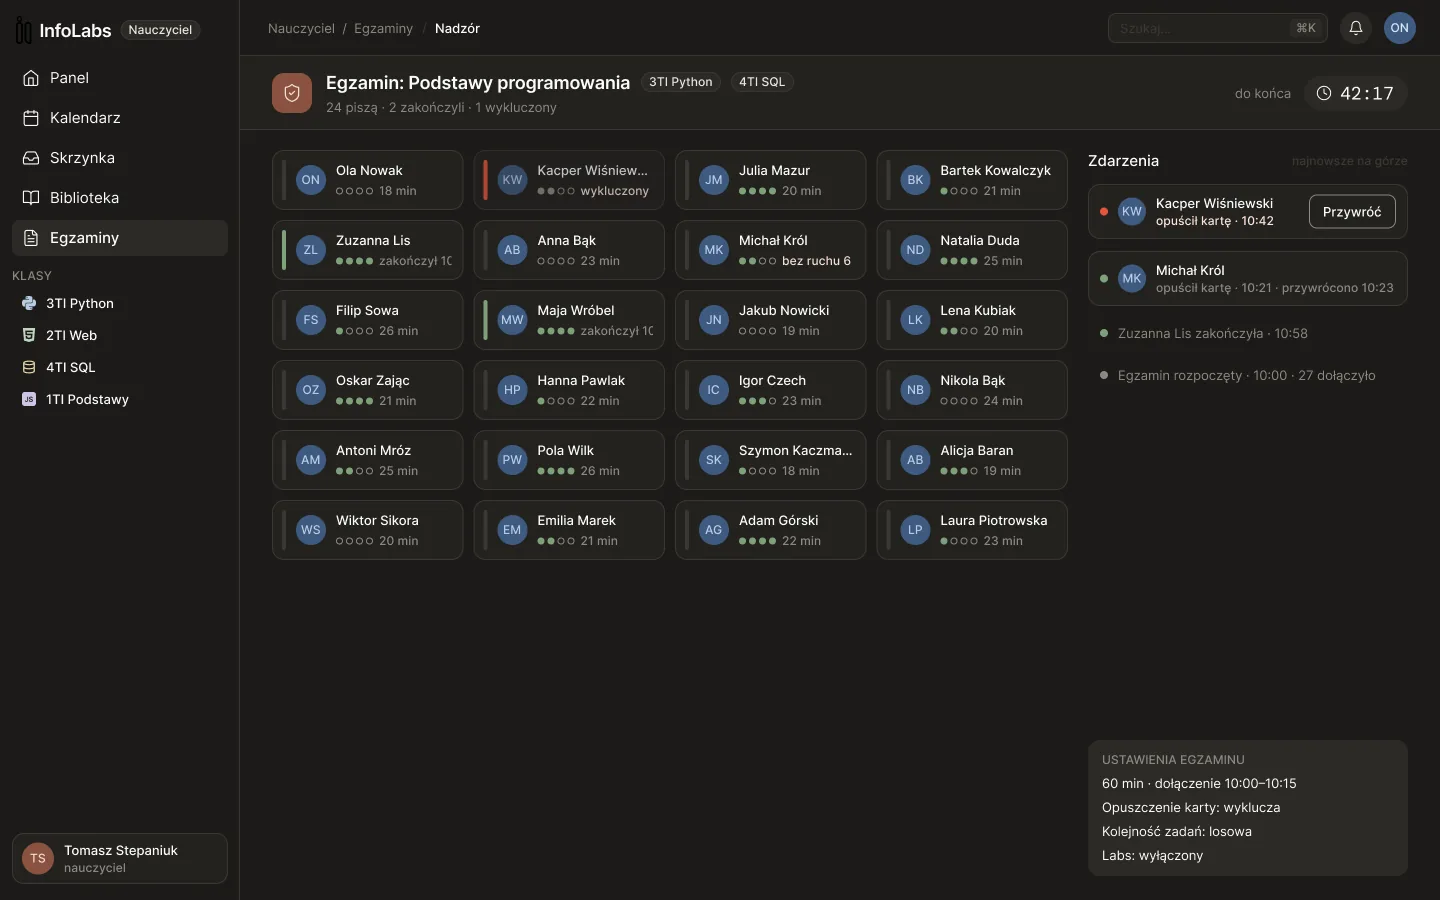Open Ola Nowak's student card

[x=367, y=180]
